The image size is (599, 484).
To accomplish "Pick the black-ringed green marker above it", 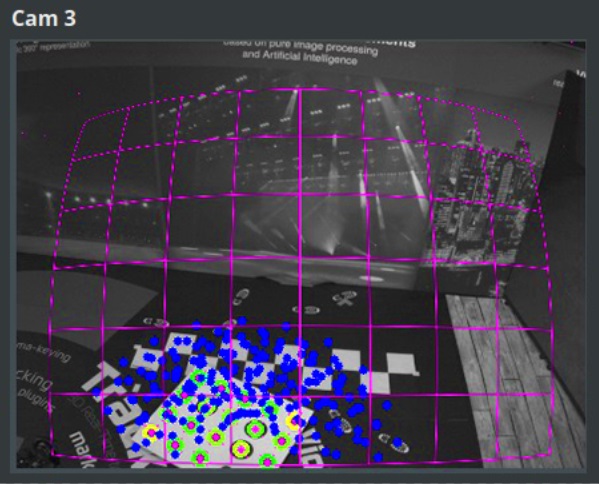I will 255,429.
